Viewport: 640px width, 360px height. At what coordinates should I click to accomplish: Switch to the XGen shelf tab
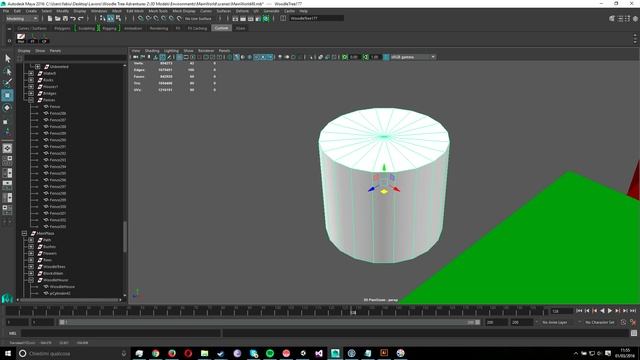pyautogui.click(x=240, y=28)
